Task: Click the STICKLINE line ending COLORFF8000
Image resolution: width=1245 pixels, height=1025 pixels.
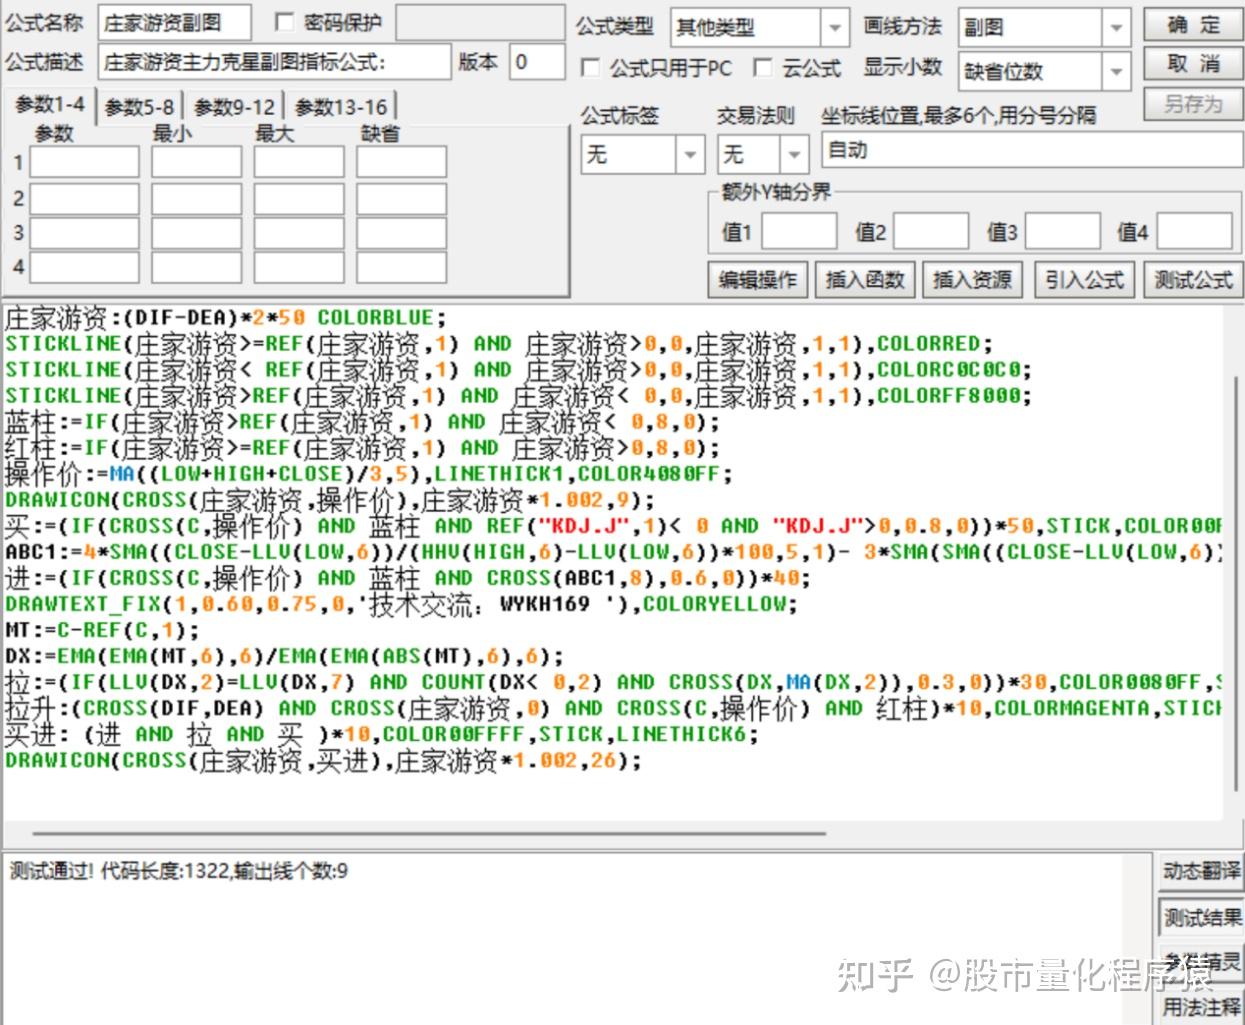Action: [518, 396]
